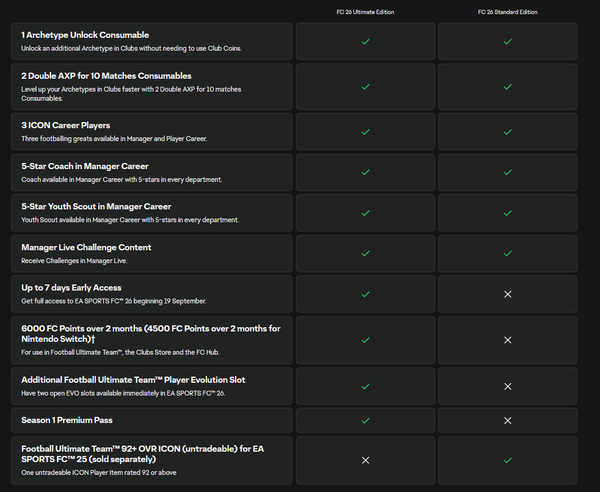Click Standard Edition X for Early Access row
Image resolution: width=600 pixels, height=492 pixels.
click(507, 294)
